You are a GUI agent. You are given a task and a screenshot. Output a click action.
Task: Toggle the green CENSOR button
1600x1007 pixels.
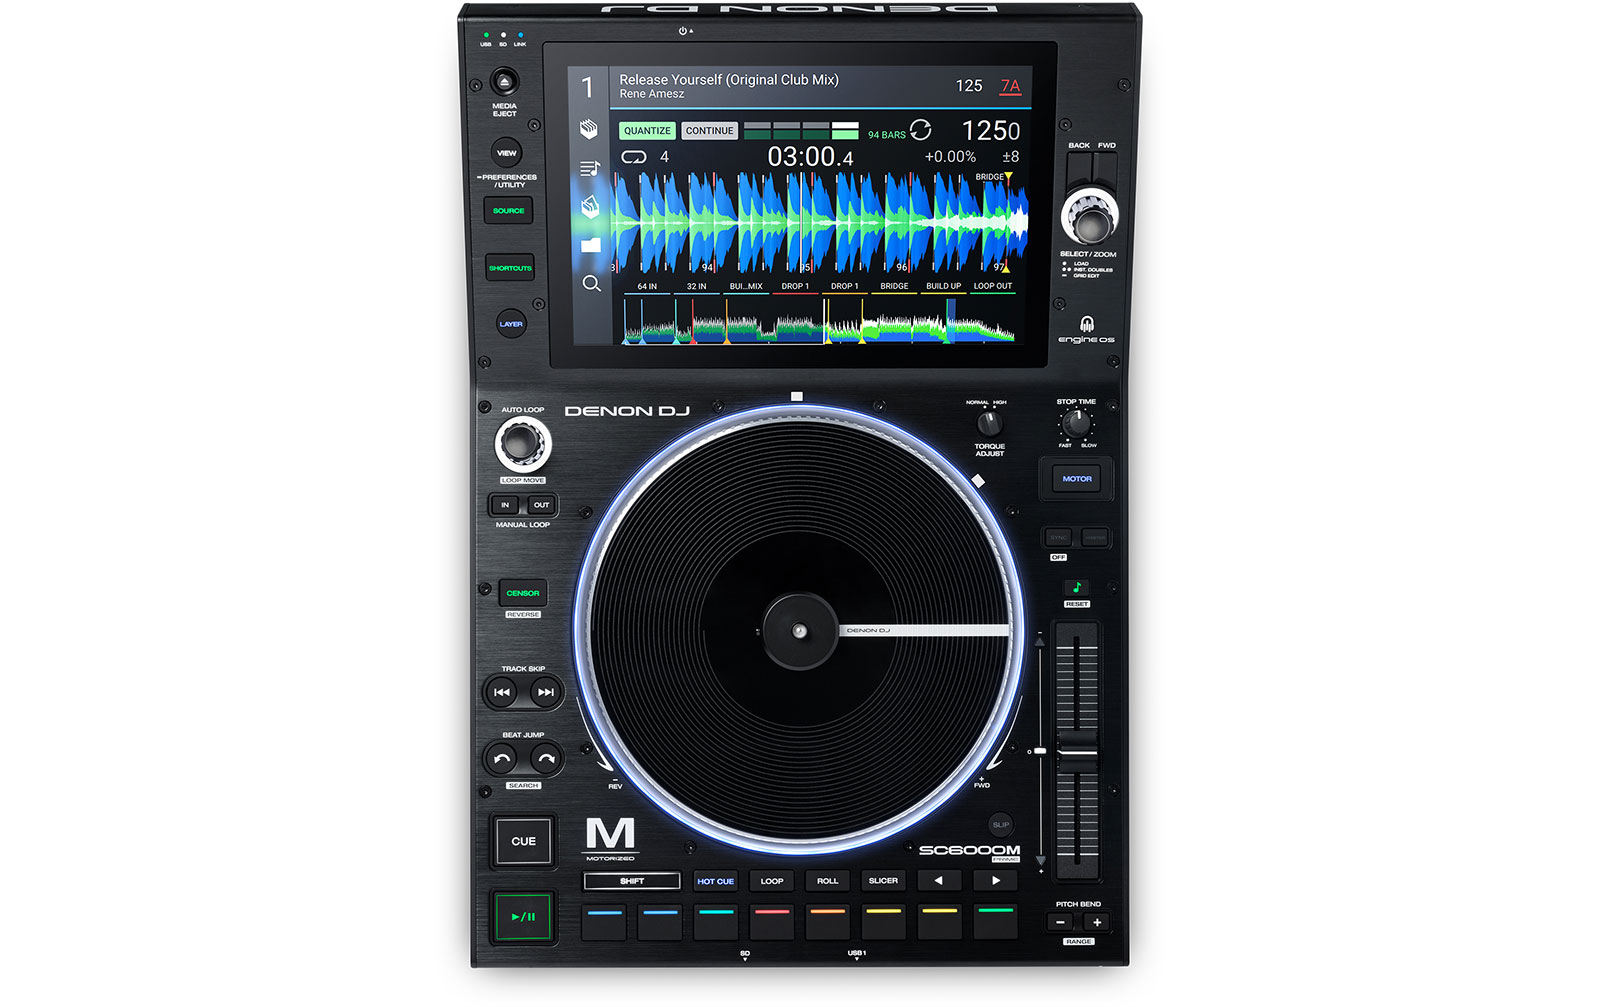523,593
